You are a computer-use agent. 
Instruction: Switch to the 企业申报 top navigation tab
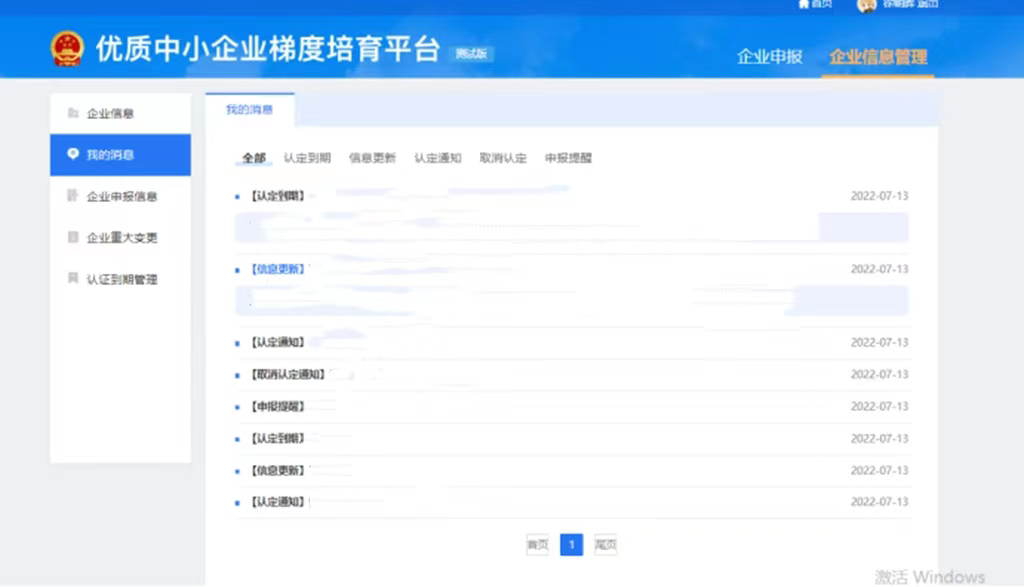pyautogui.click(x=769, y=57)
